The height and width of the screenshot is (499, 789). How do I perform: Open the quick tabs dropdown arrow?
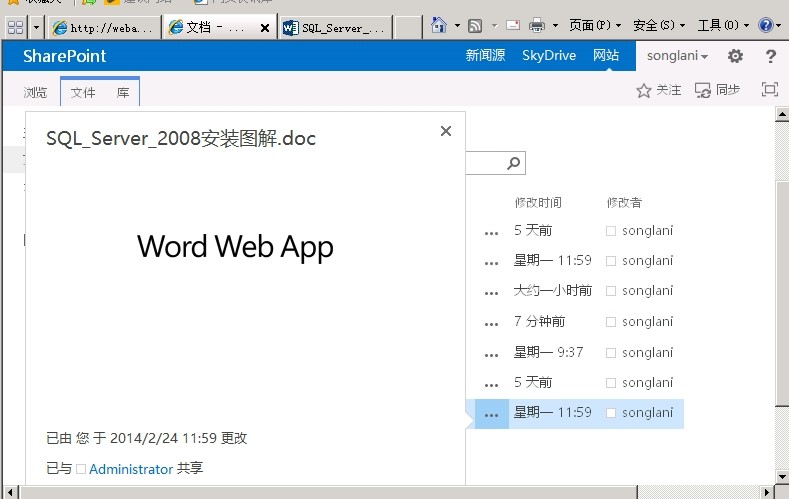point(36,27)
